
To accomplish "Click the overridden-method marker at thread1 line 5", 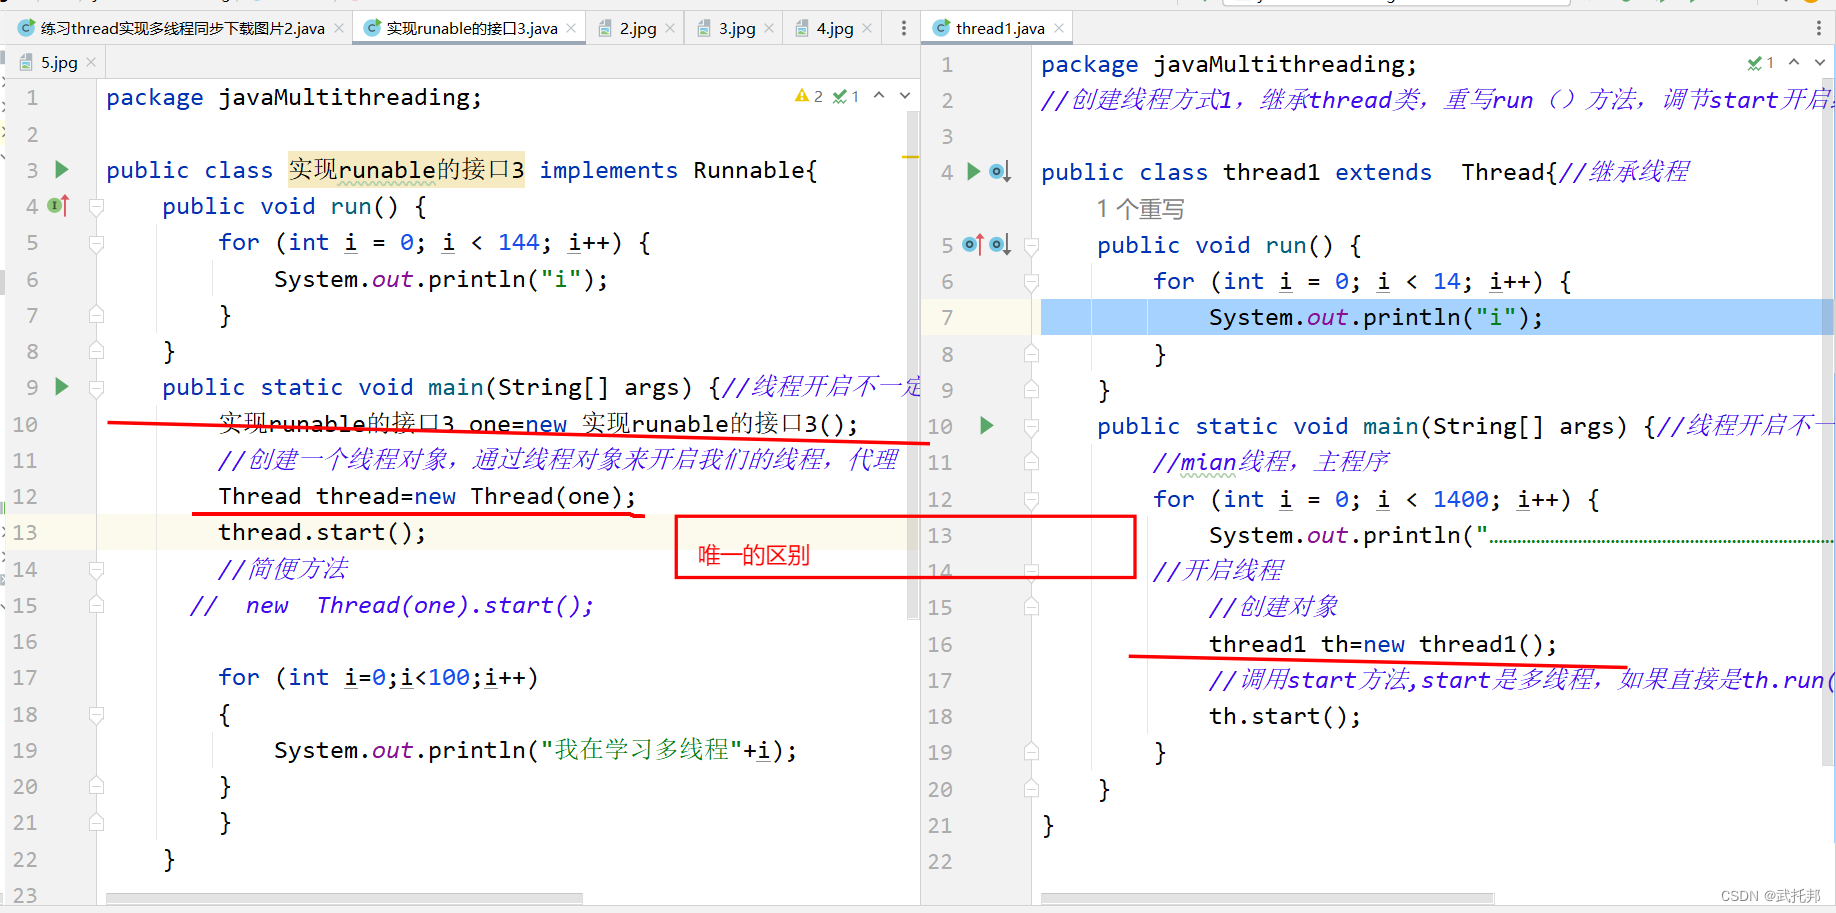I will tap(1000, 245).
